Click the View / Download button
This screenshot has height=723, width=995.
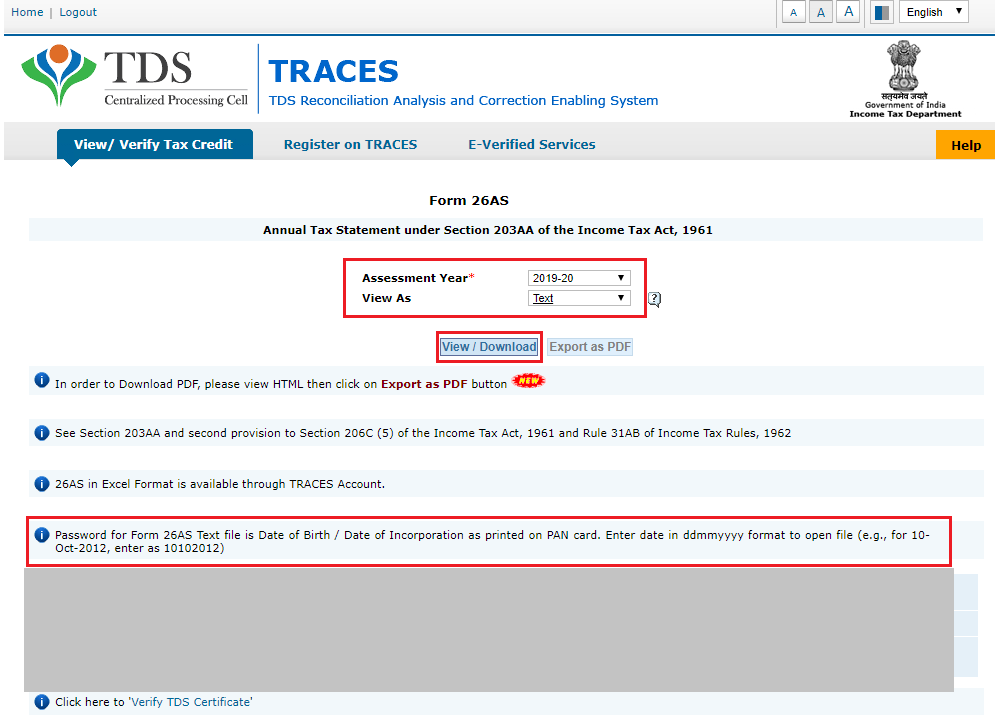pyautogui.click(x=489, y=345)
